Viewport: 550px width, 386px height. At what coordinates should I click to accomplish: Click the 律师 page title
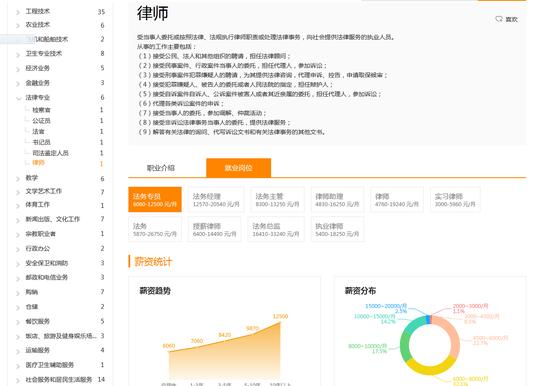pos(153,13)
